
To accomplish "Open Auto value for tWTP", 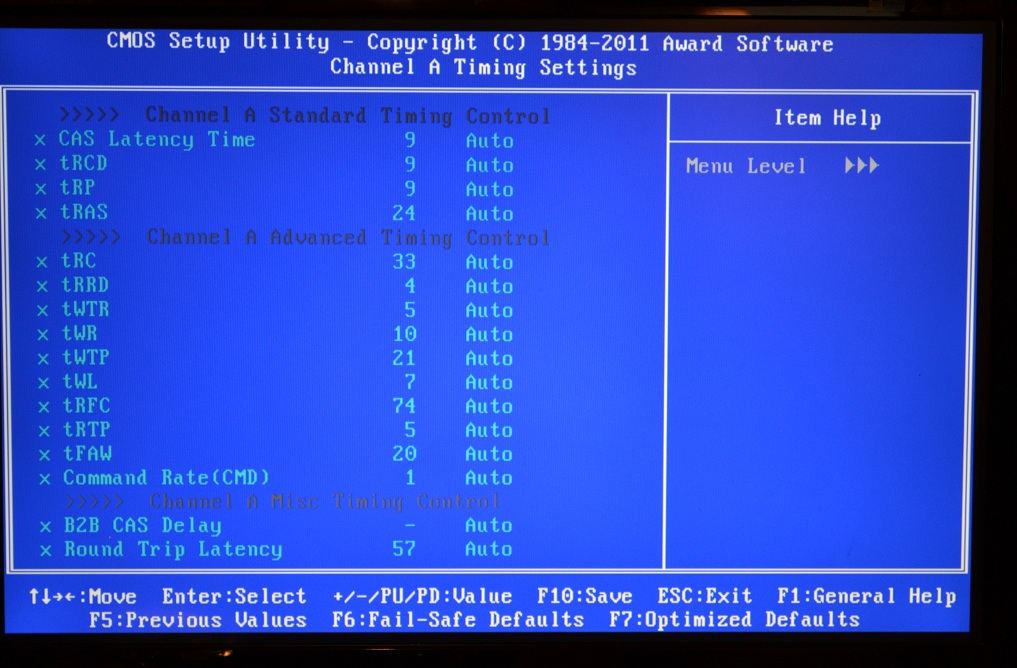I will coord(490,358).
